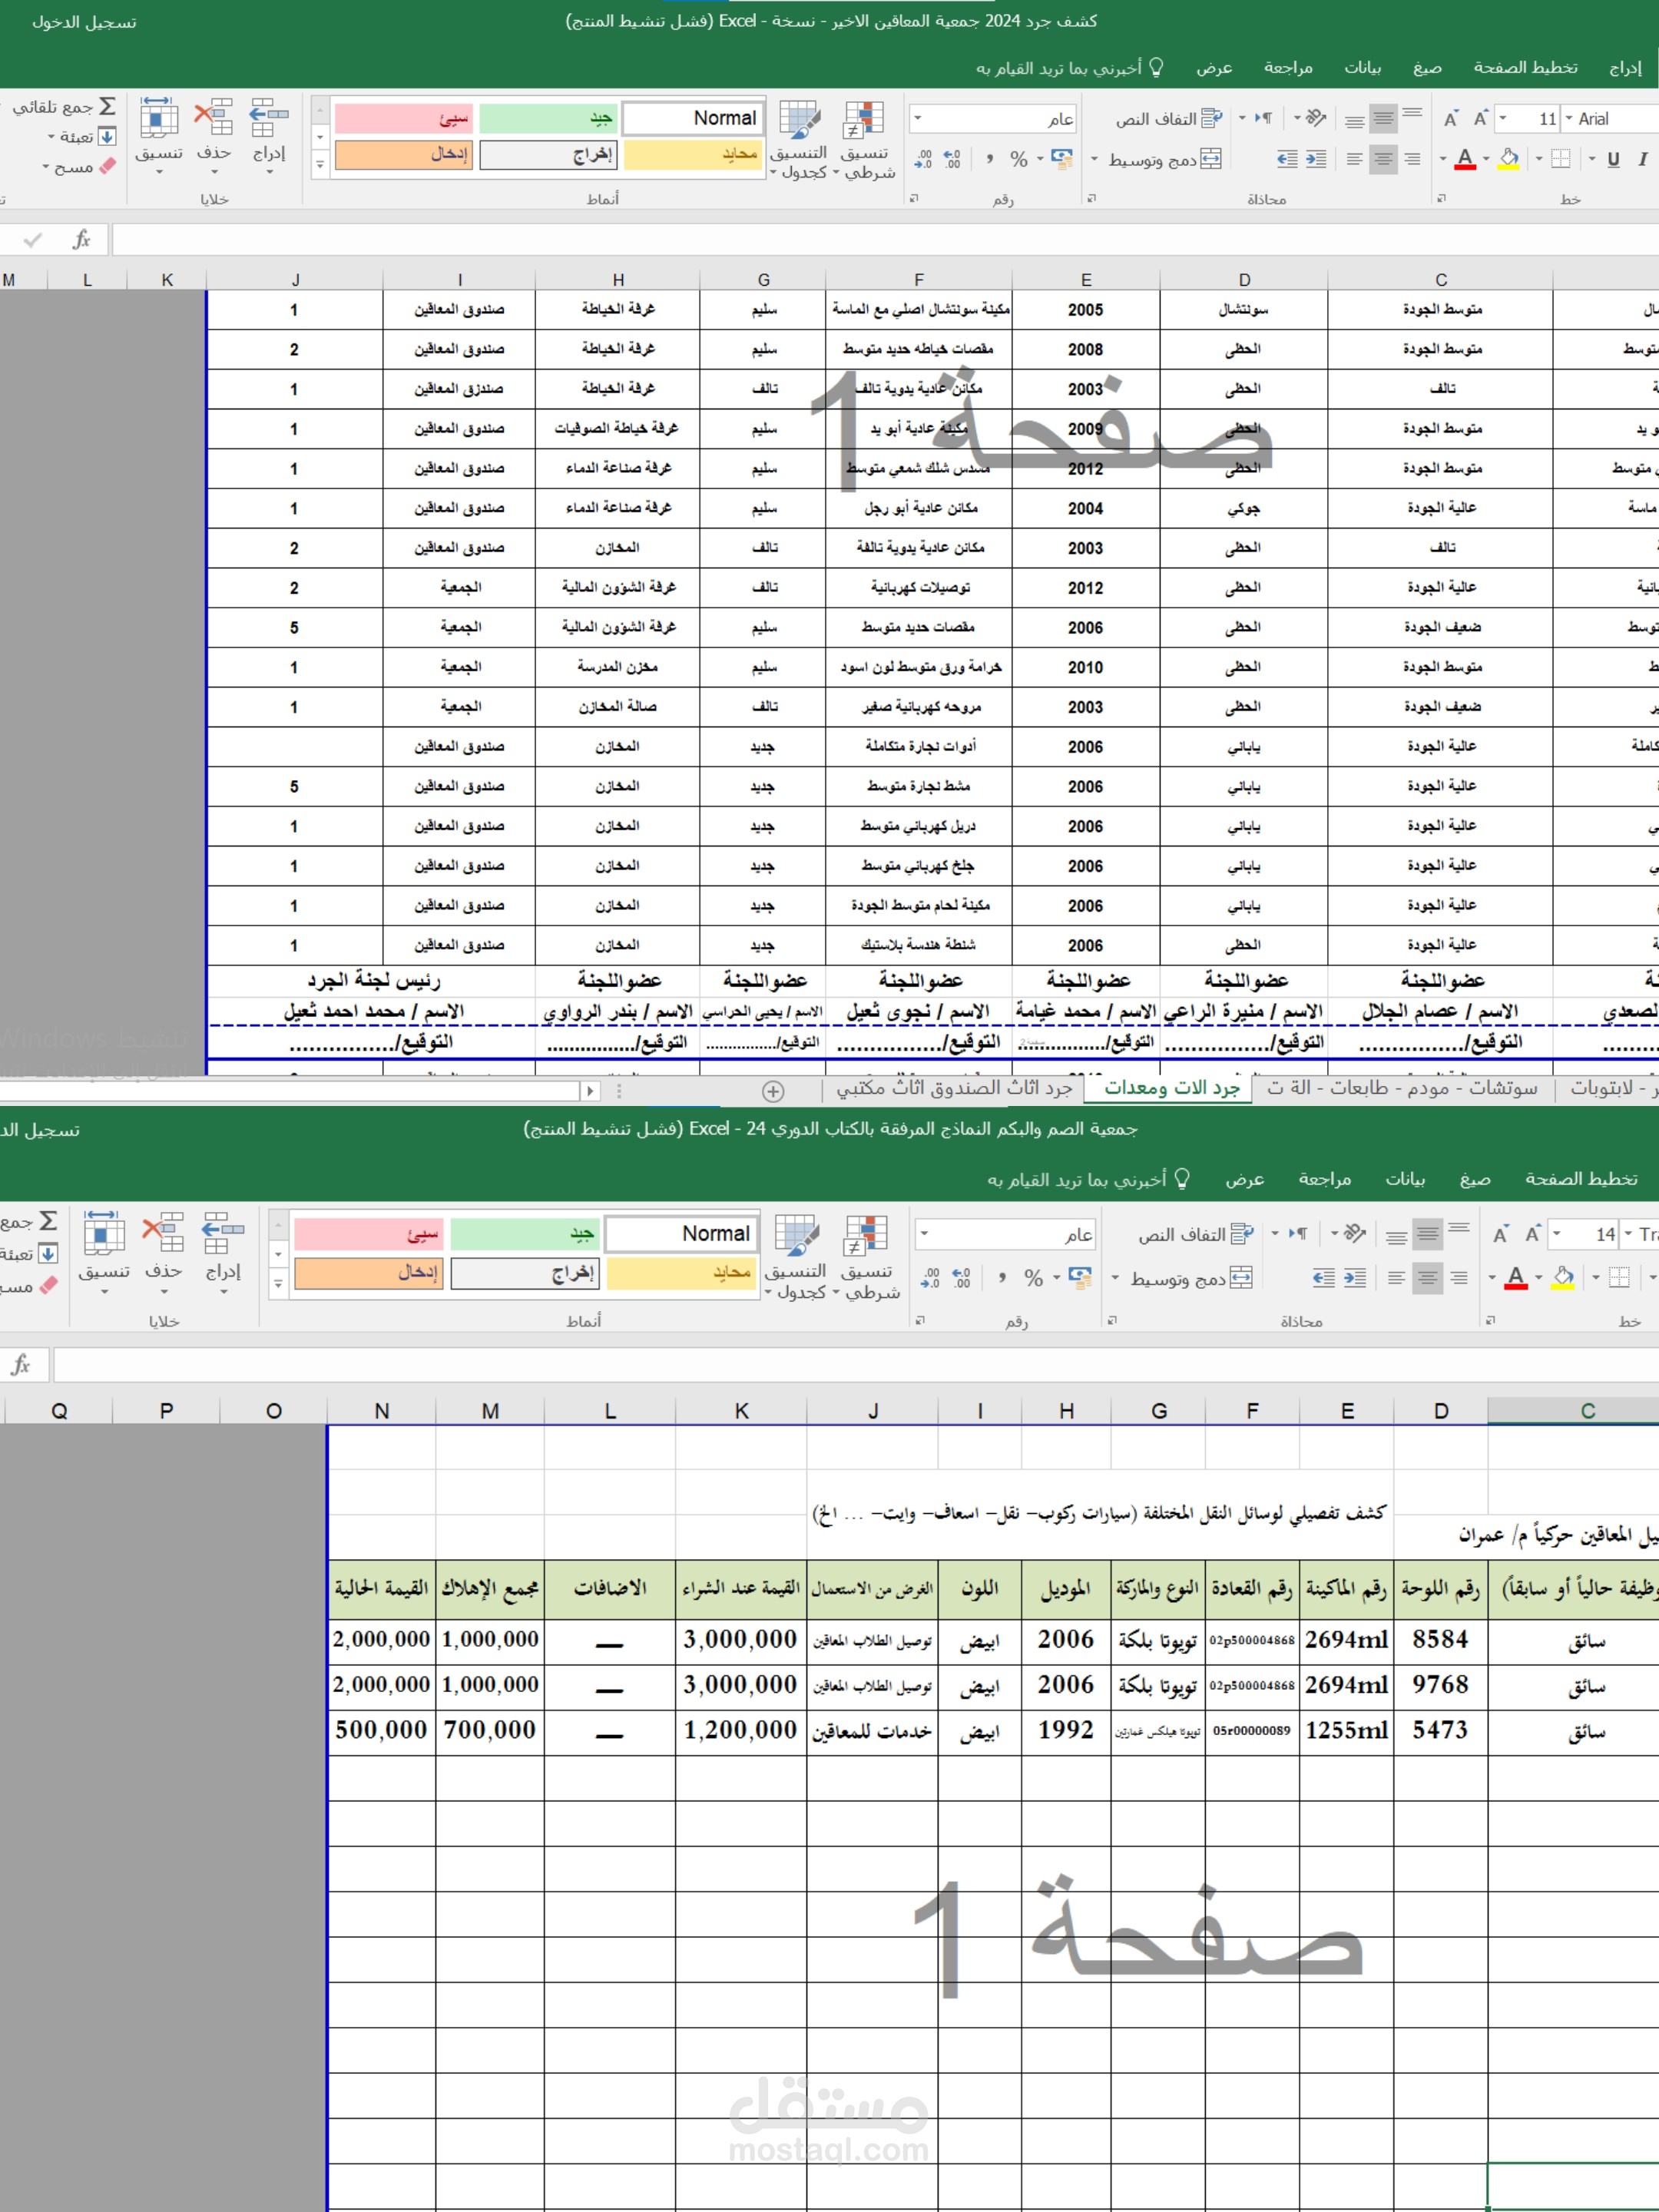This screenshot has width=1659, height=2212.
Task: Click the formula bar fx icon in top window
Action: pyautogui.click(x=82, y=239)
